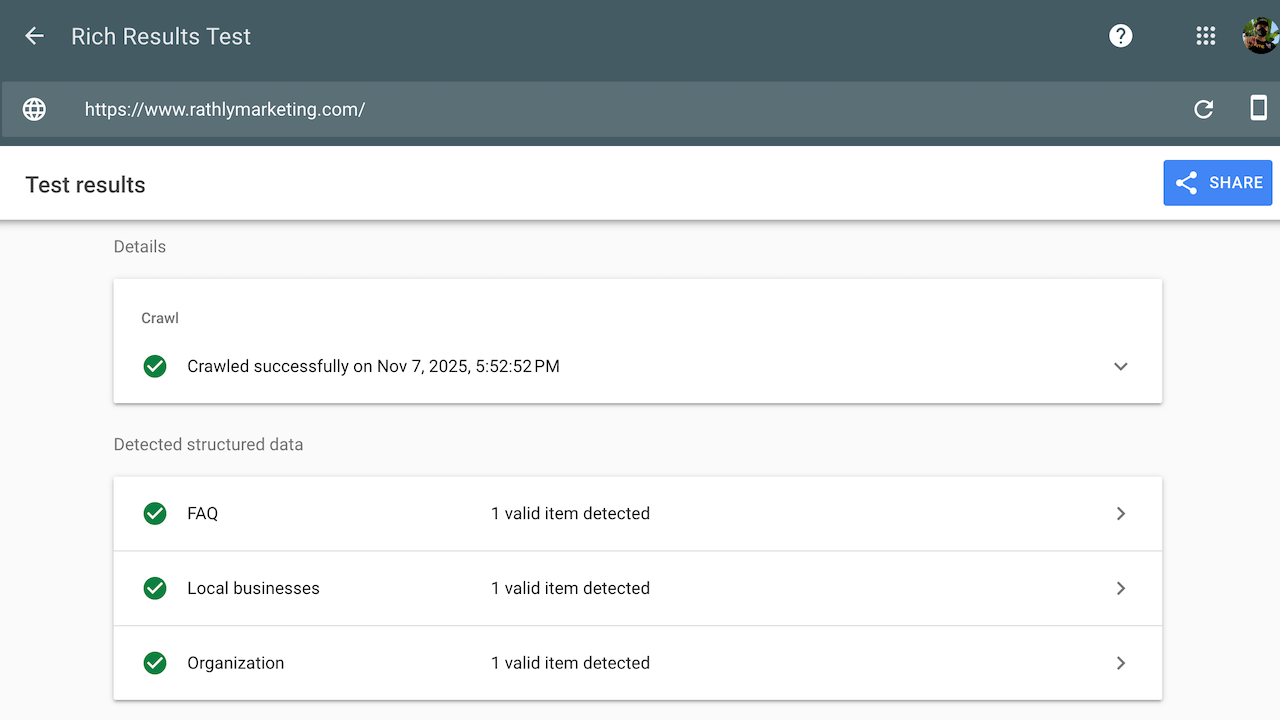Expand the Local businesses result row

pyautogui.click(x=1120, y=588)
